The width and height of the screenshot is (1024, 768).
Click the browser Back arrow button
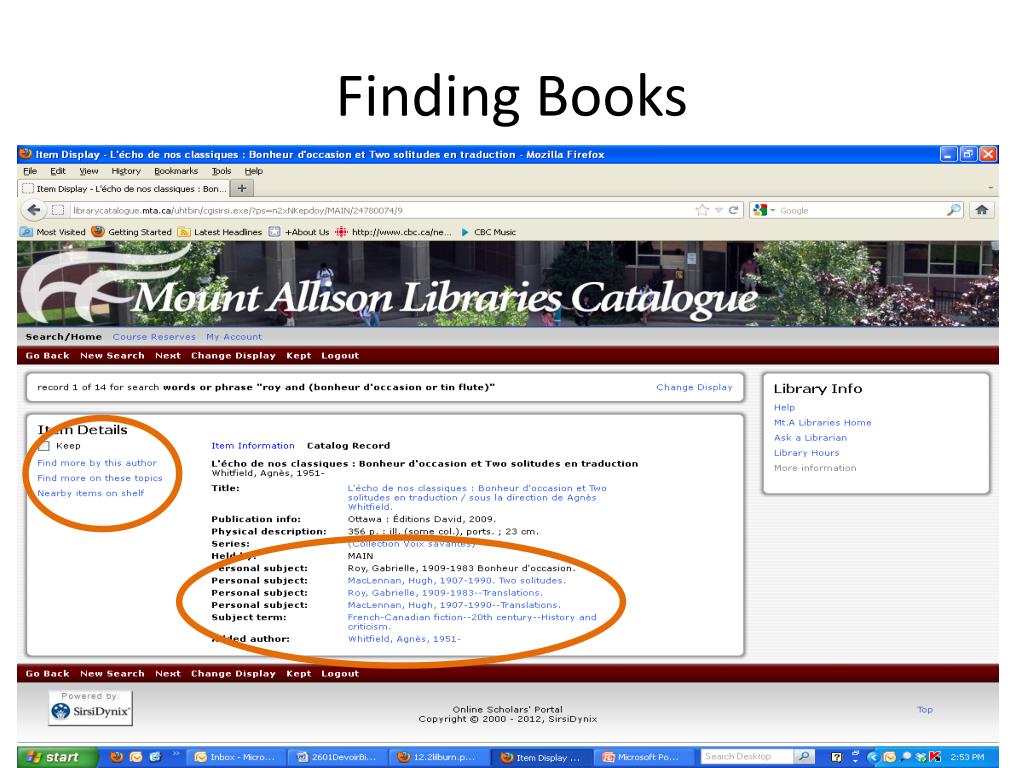tap(33, 210)
